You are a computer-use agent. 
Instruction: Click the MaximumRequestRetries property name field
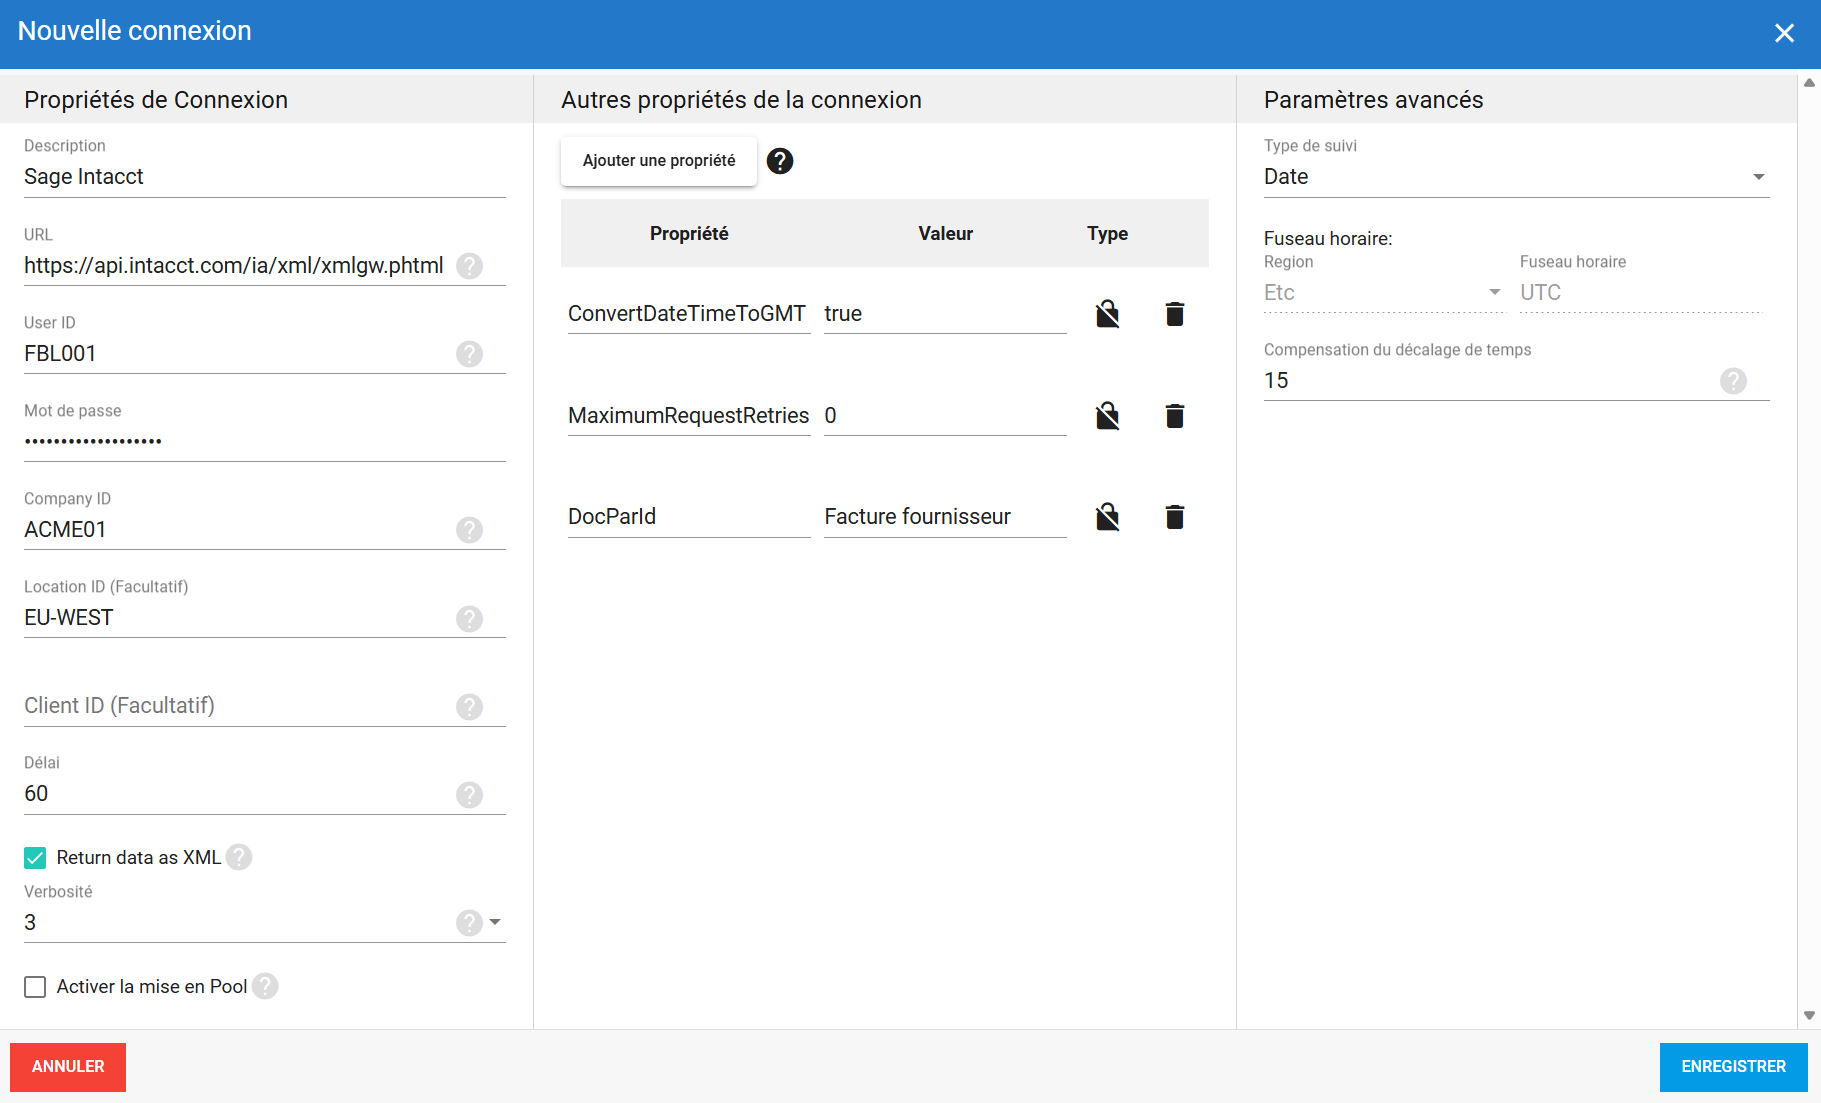point(689,416)
